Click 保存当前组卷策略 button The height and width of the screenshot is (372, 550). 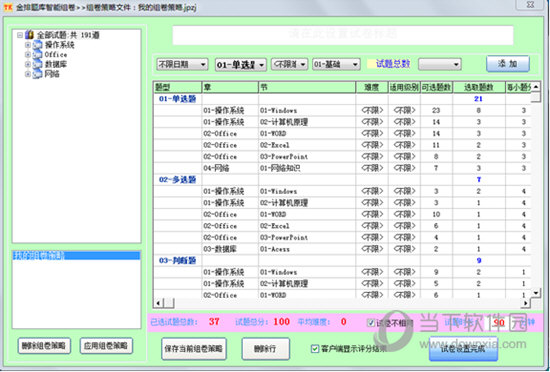click(x=194, y=349)
